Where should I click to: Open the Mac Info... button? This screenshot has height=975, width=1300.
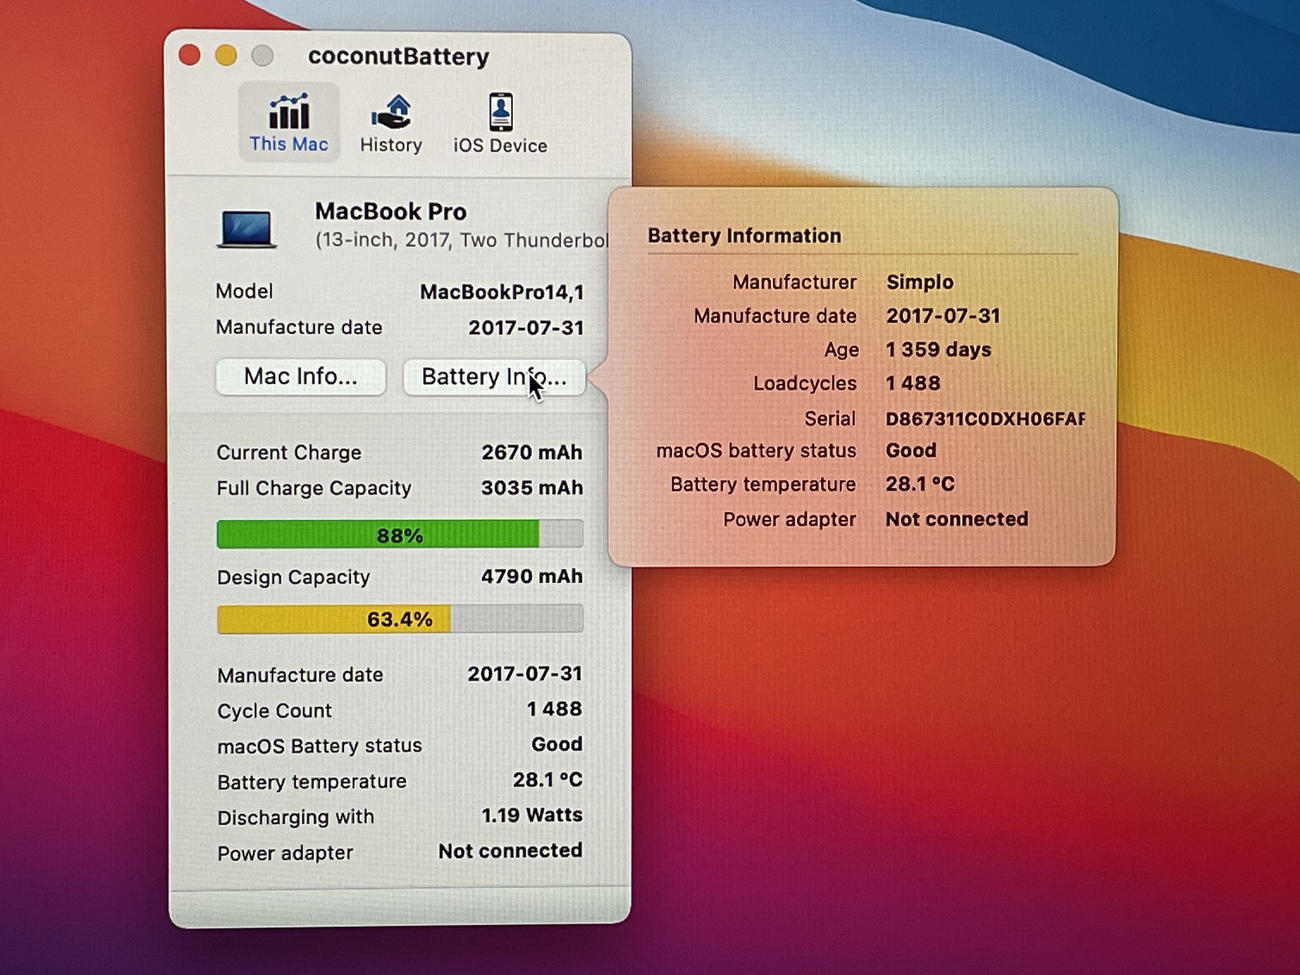pos(301,377)
